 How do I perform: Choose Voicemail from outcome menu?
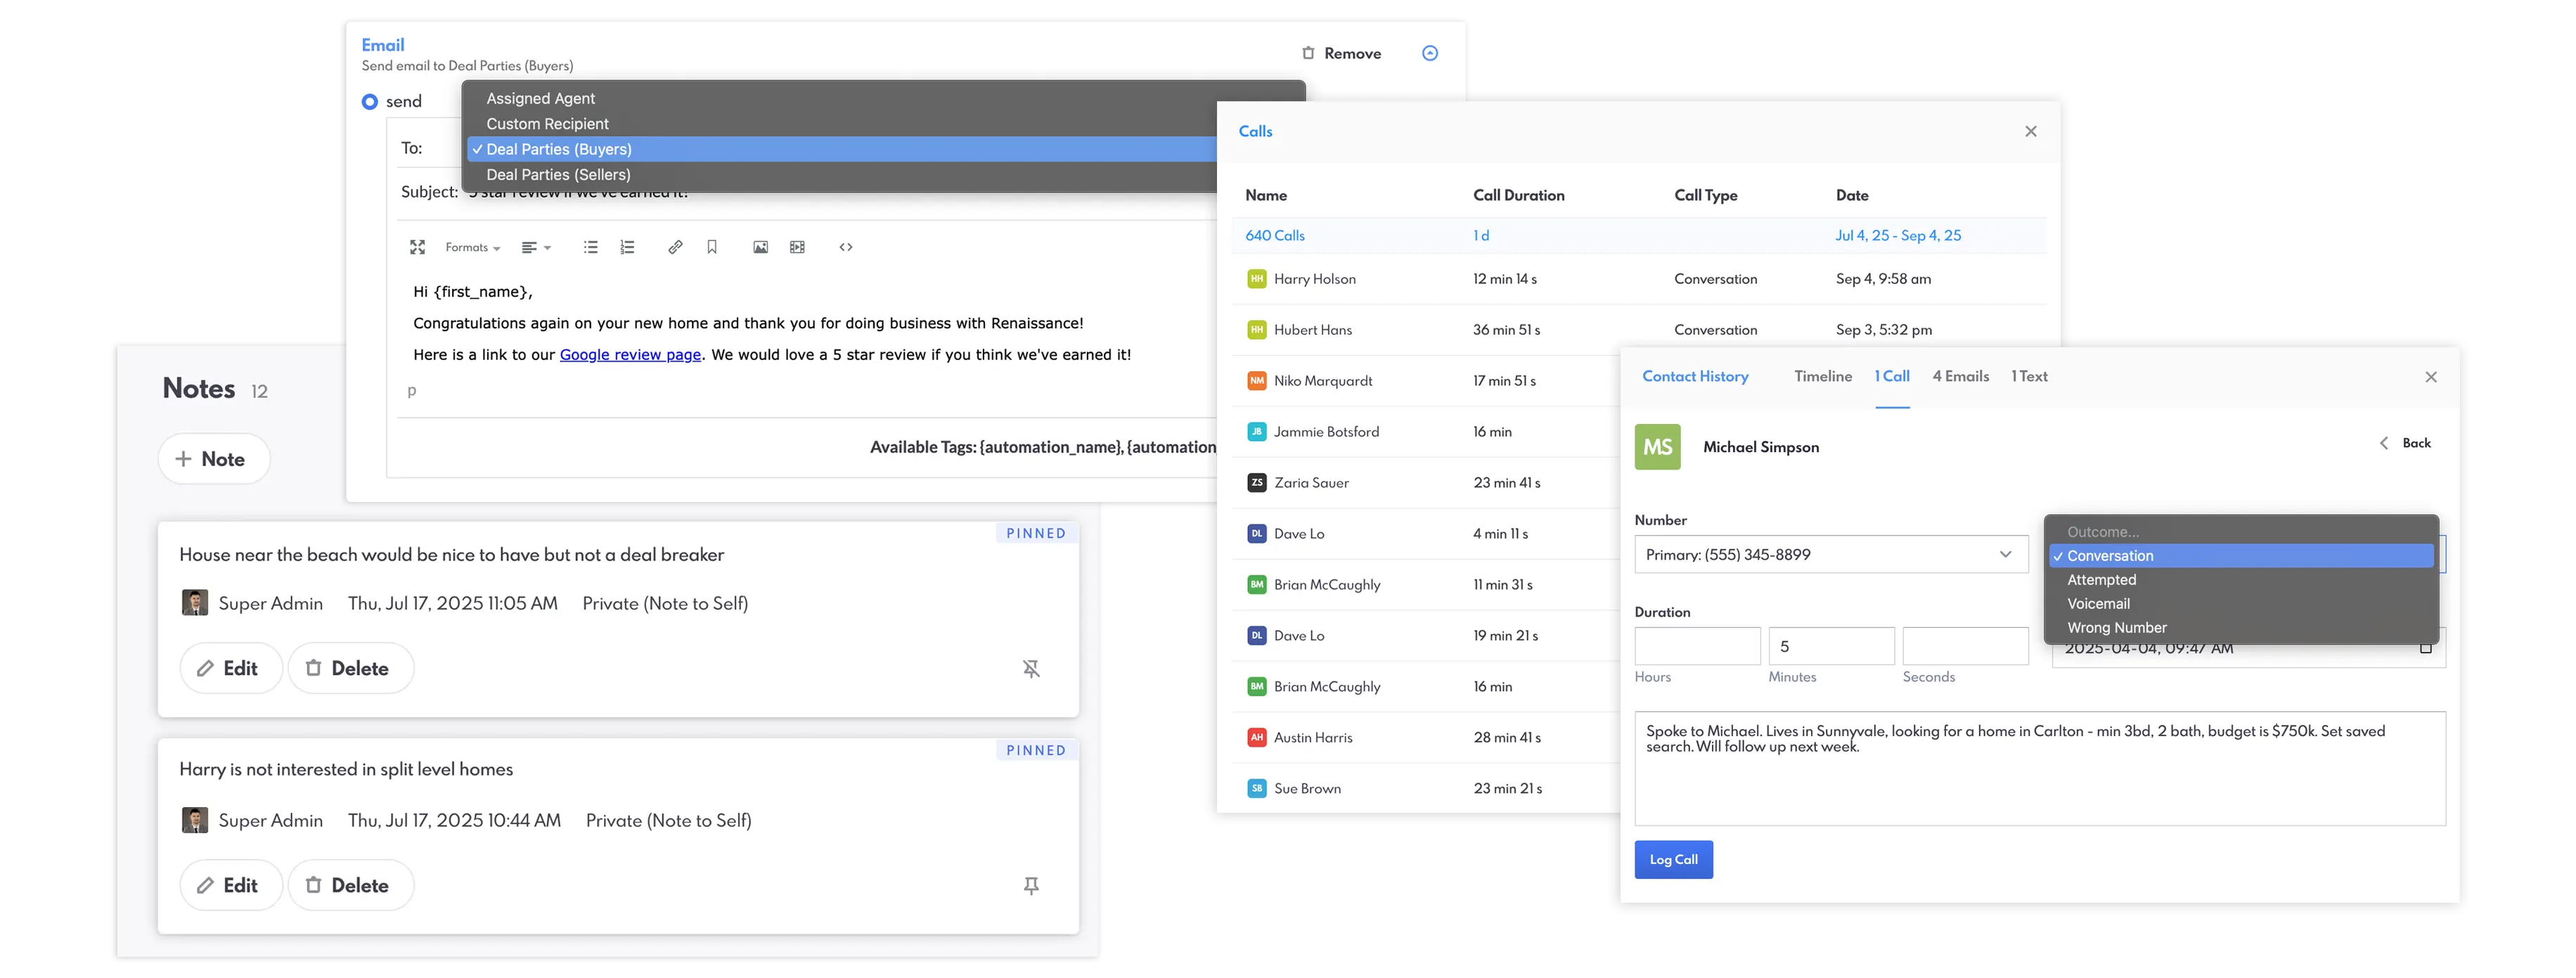(x=2098, y=604)
